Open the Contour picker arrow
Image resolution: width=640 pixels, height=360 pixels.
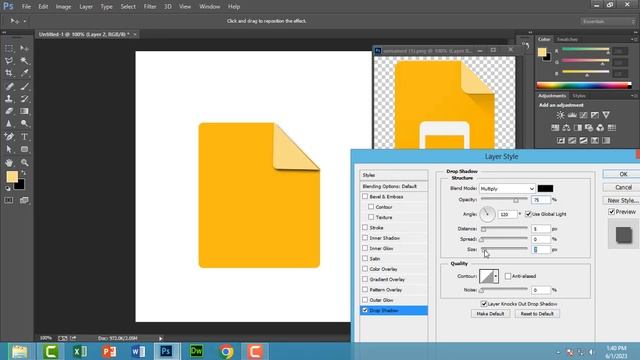(496, 276)
